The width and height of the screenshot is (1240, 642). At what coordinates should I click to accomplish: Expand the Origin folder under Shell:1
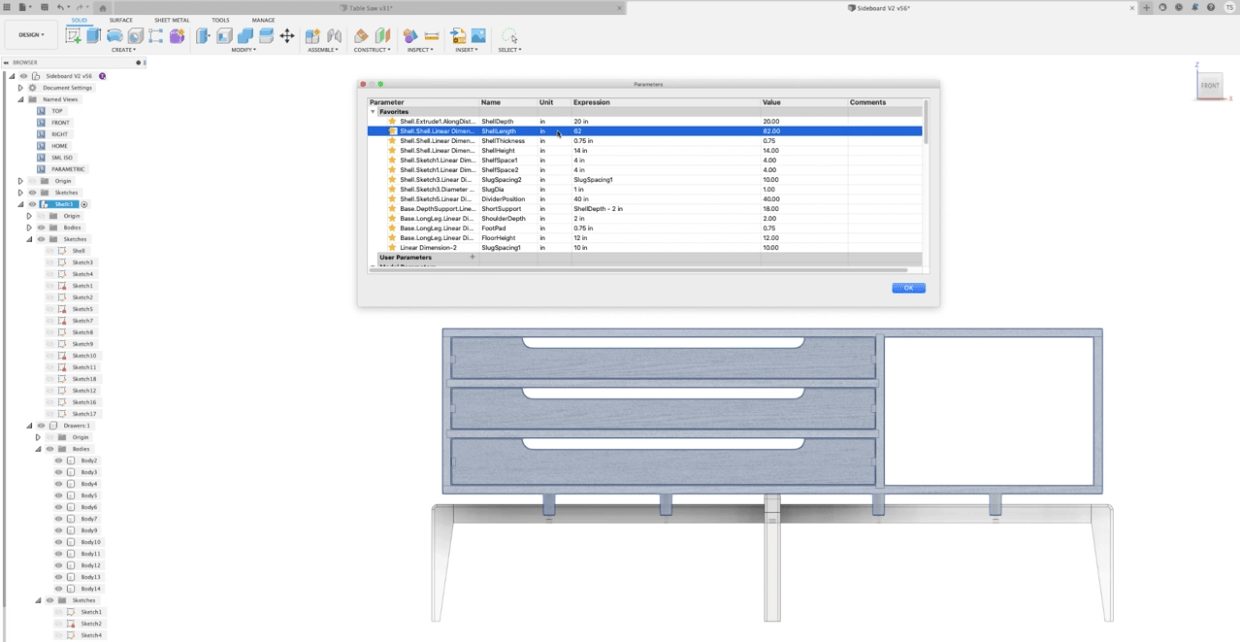point(29,215)
